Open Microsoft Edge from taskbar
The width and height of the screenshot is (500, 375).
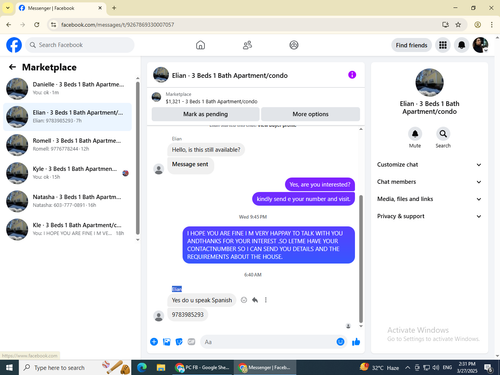point(142,368)
